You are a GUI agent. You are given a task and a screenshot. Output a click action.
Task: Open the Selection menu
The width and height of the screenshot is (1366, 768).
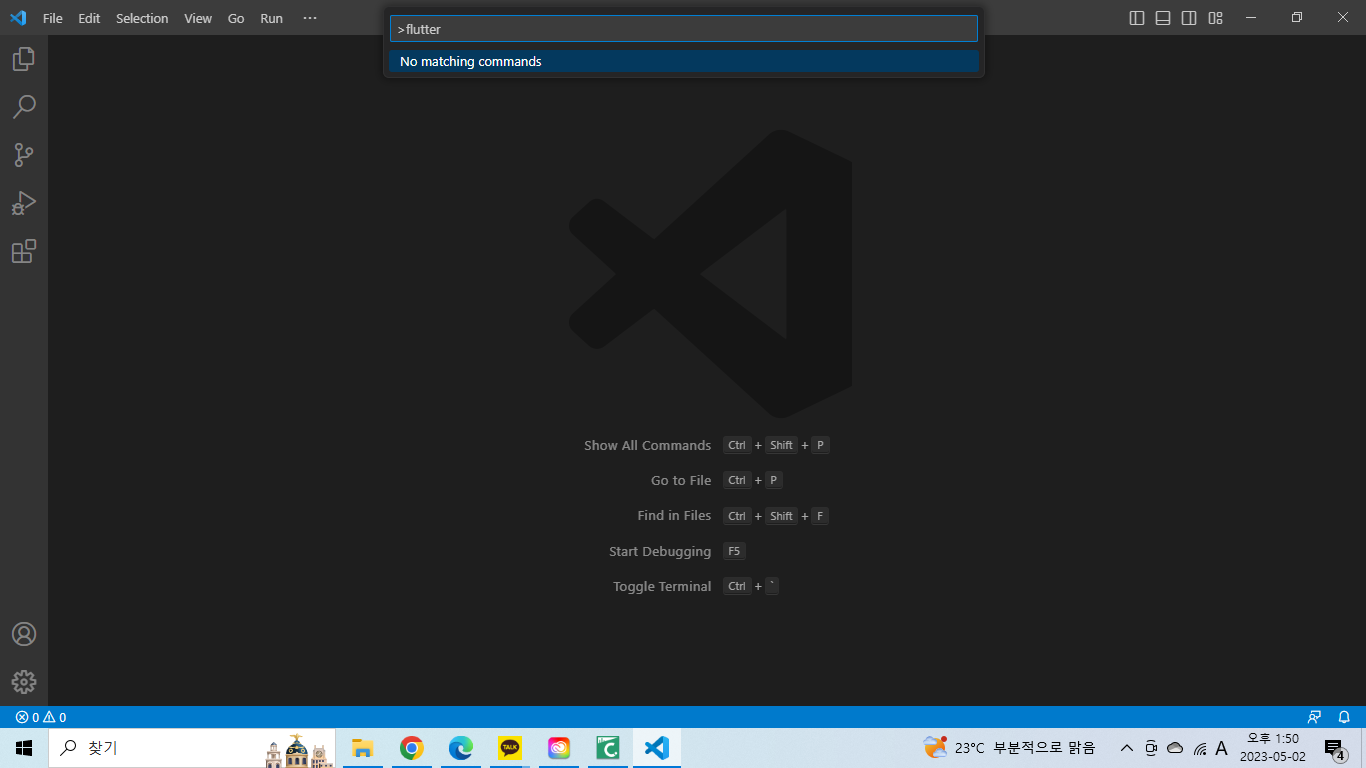click(x=142, y=18)
